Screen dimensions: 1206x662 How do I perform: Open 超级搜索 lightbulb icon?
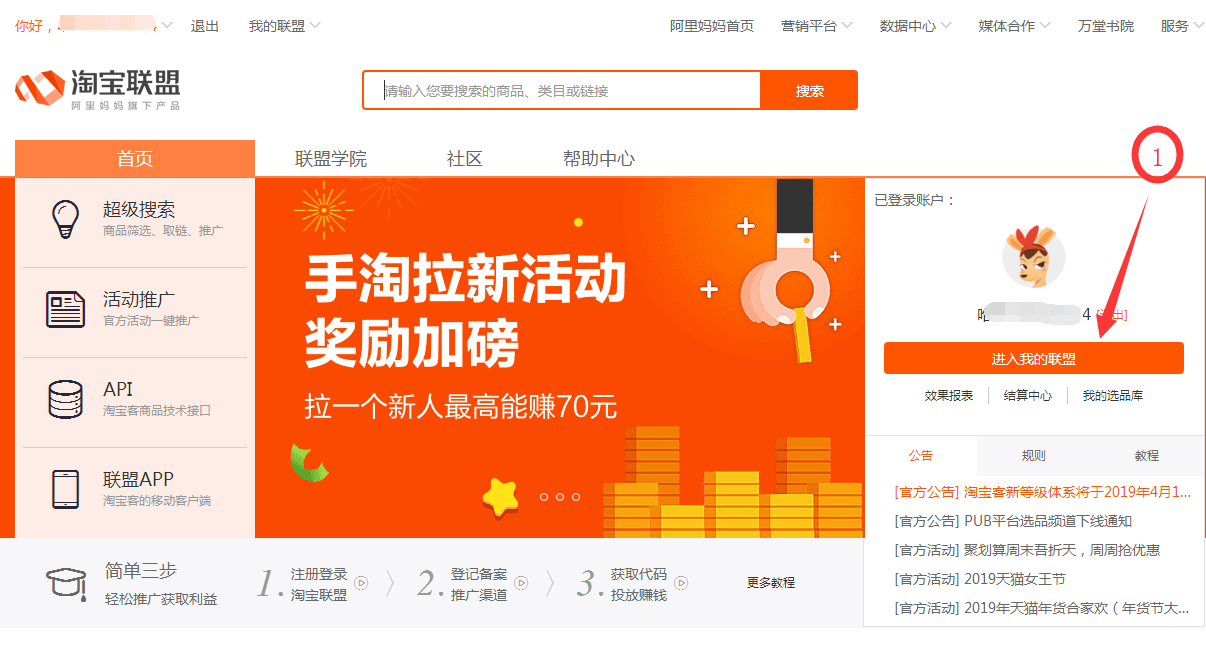pyautogui.click(x=66, y=219)
